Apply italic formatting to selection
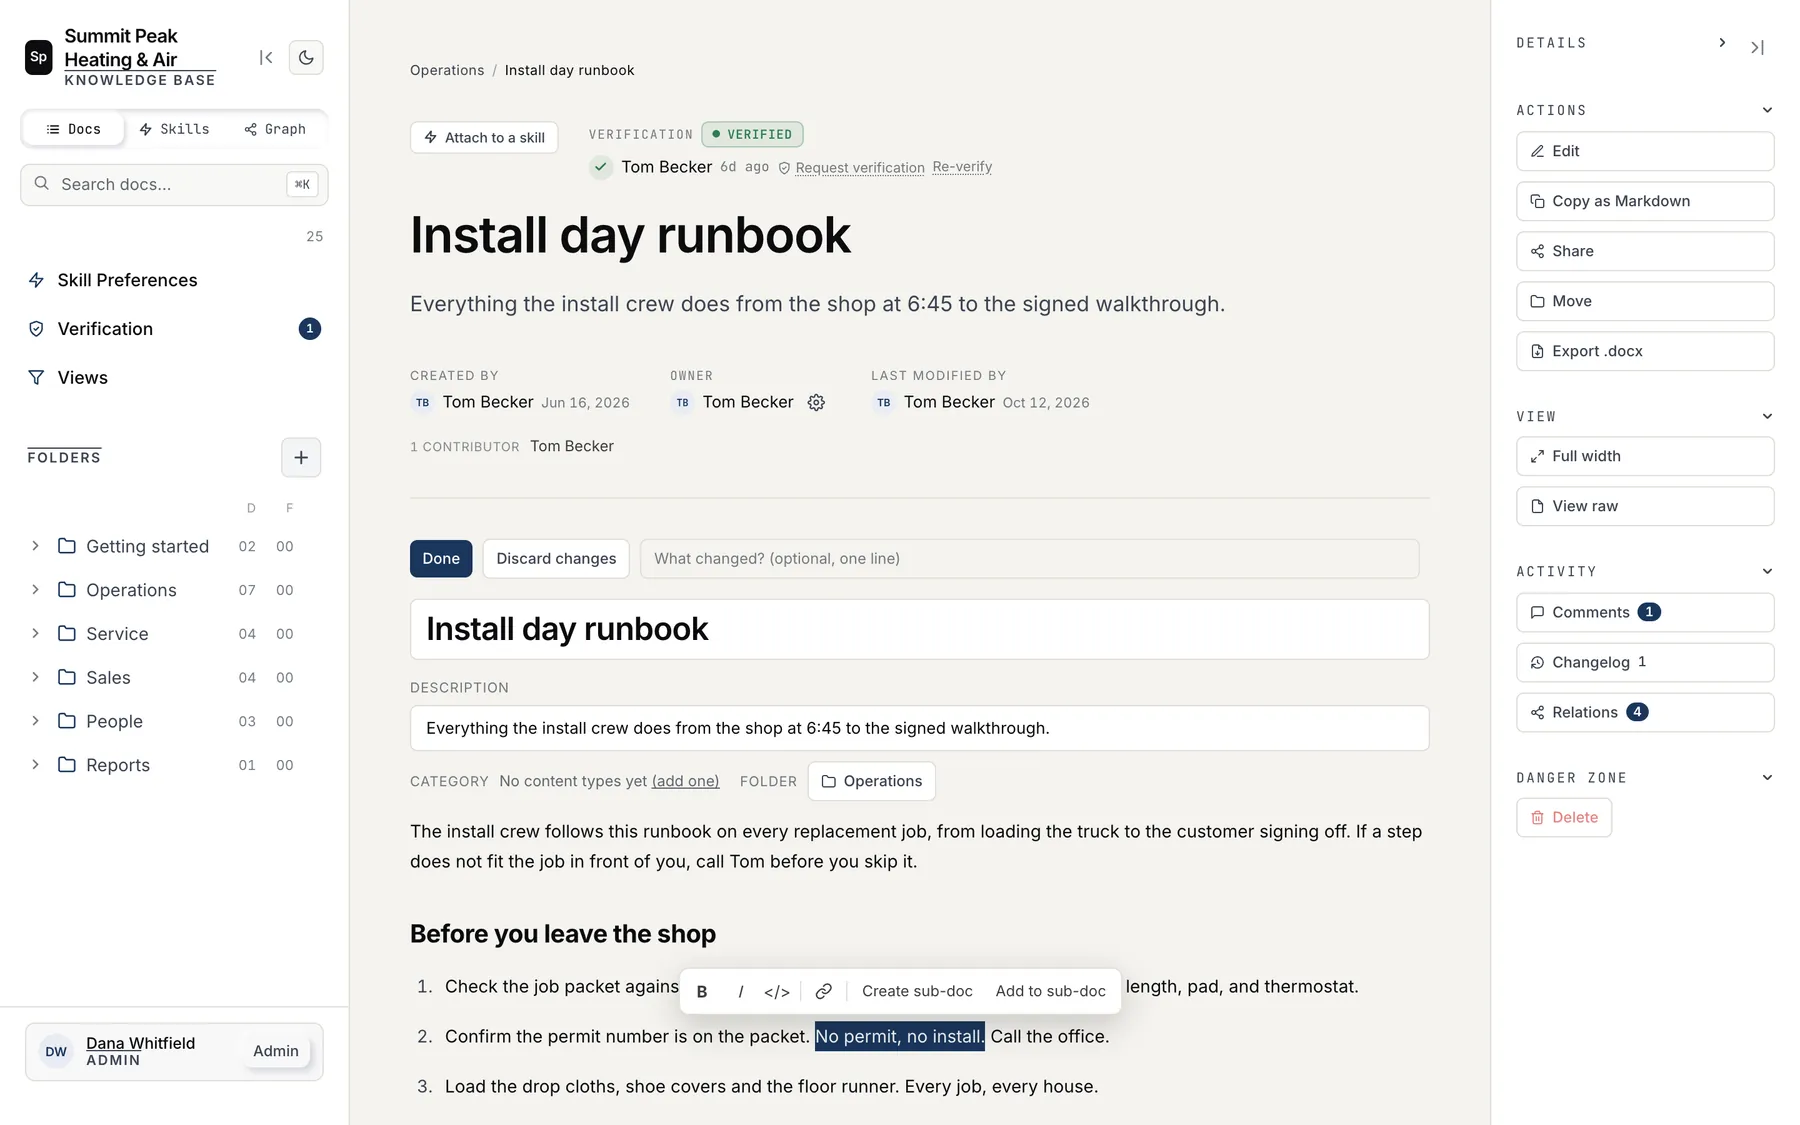 (x=740, y=991)
